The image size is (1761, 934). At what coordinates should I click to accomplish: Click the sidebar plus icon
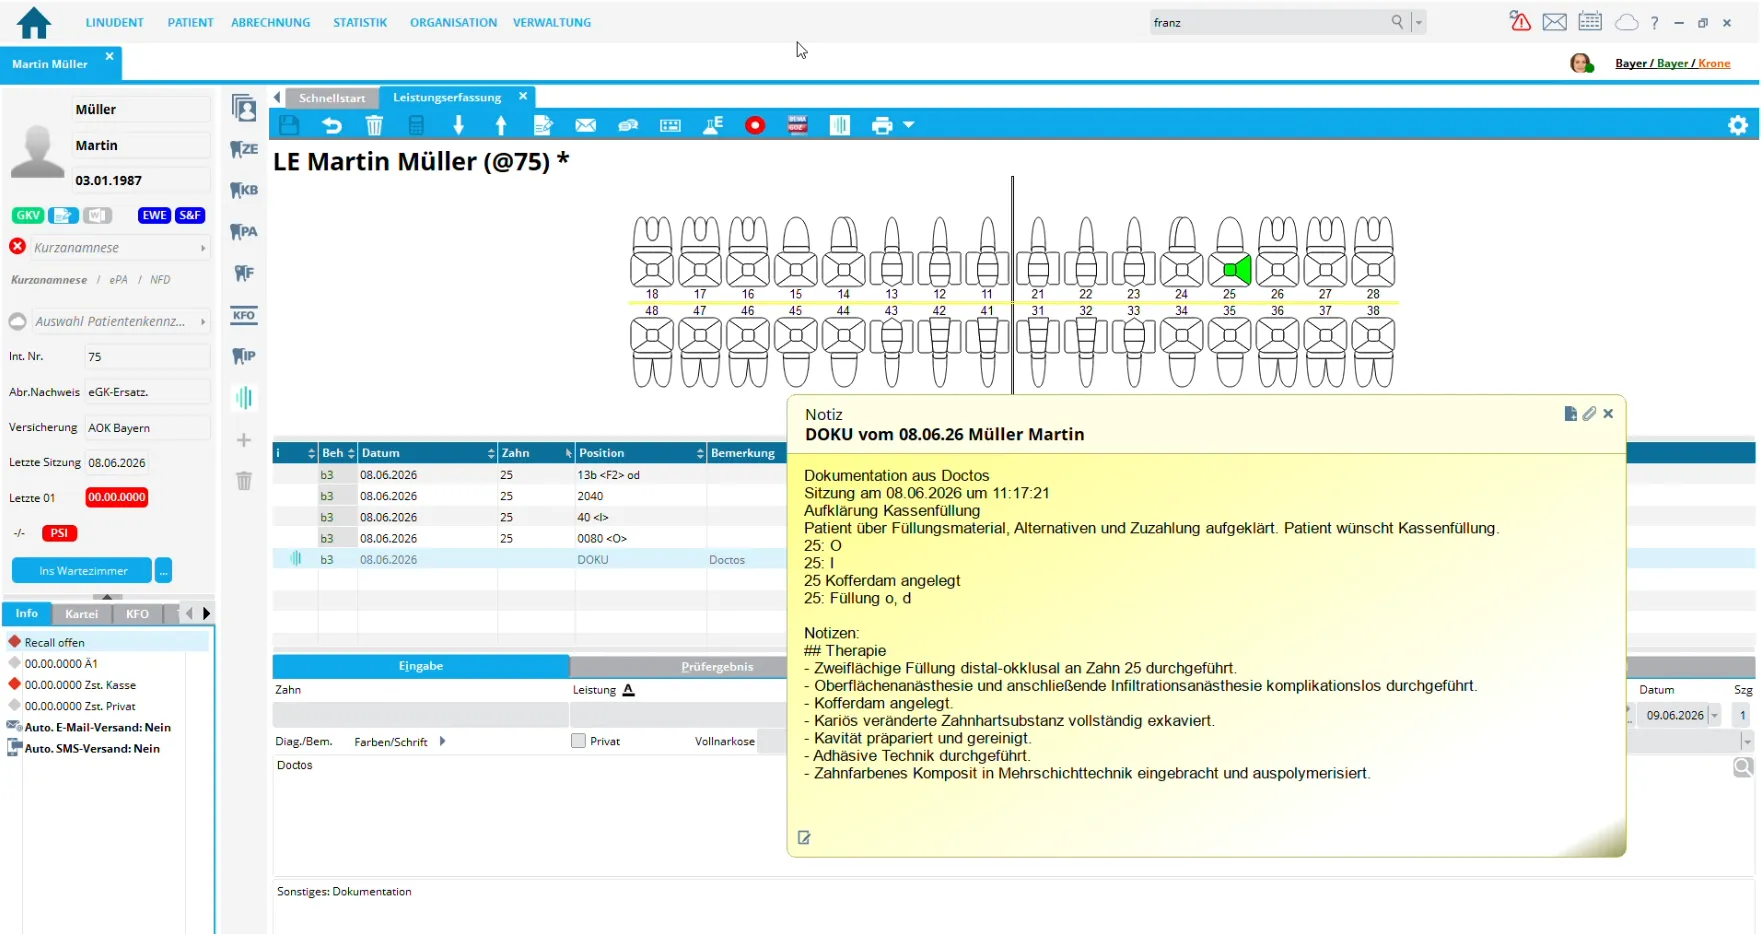click(244, 440)
